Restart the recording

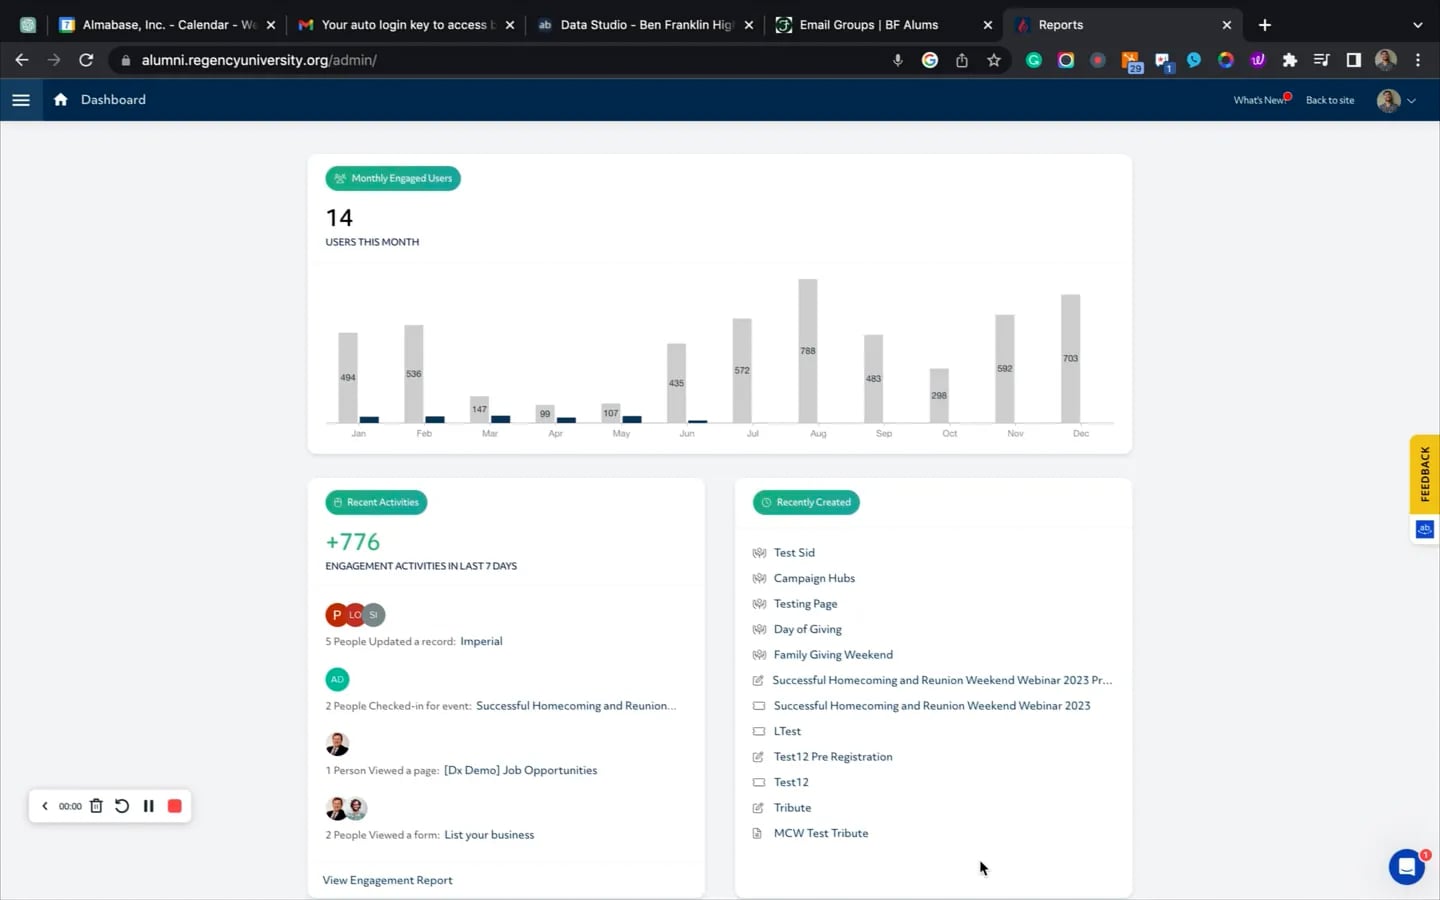click(x=122, y=806)
